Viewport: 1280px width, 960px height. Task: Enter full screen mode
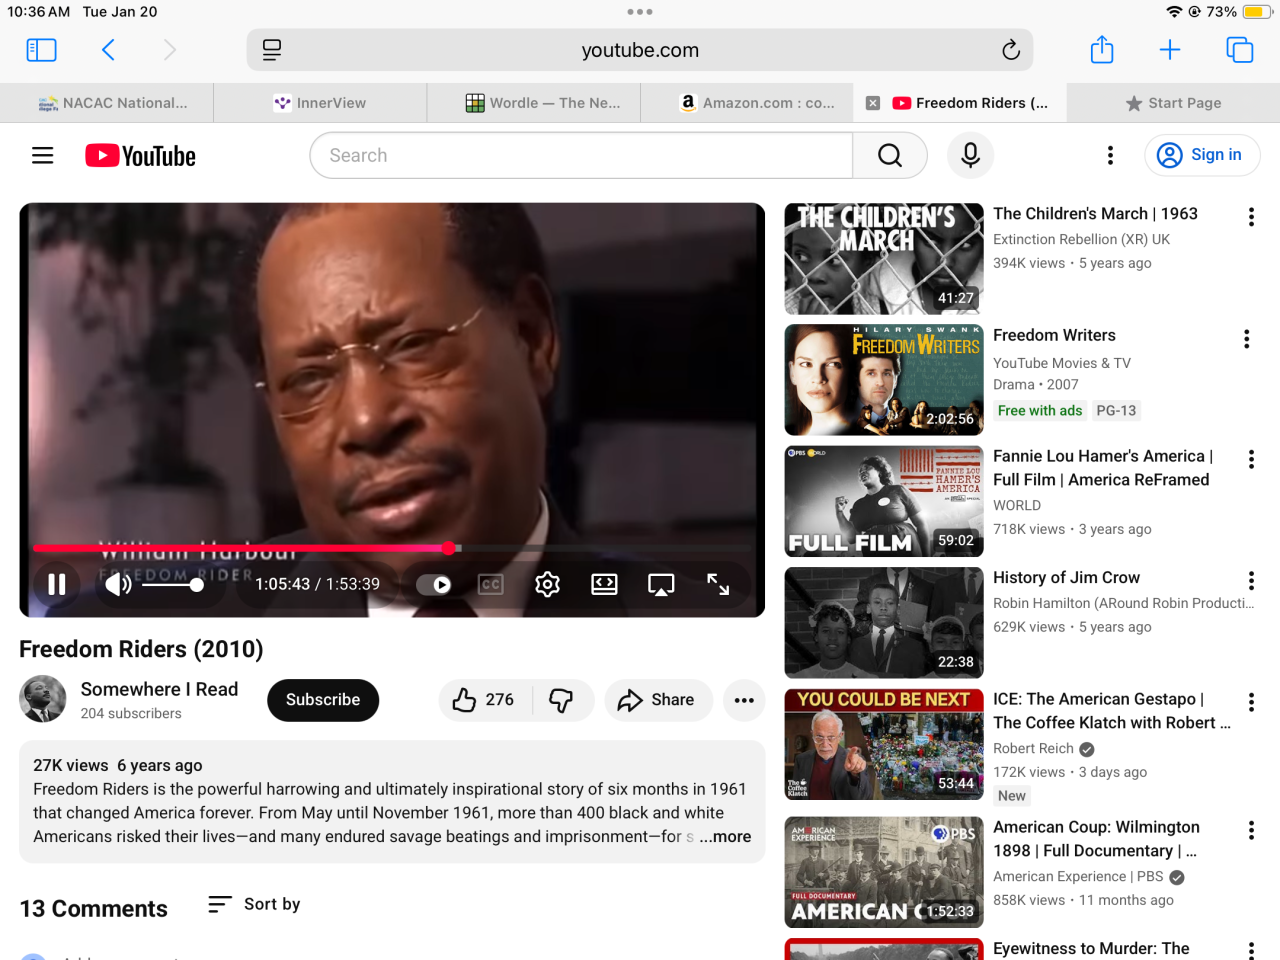tap(718, 584)
